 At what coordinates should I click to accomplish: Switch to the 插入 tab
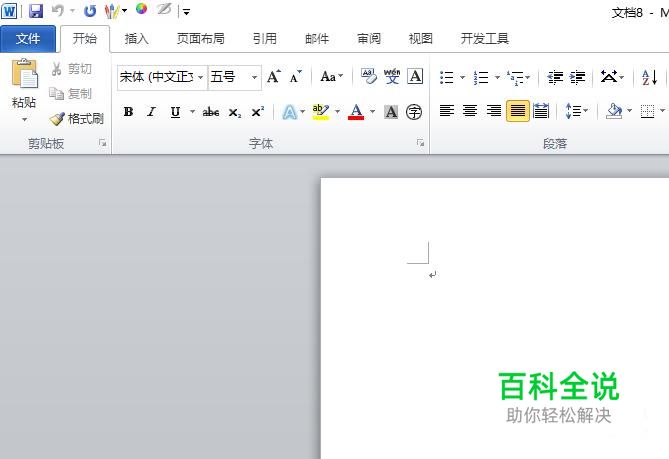click(137, 39)
